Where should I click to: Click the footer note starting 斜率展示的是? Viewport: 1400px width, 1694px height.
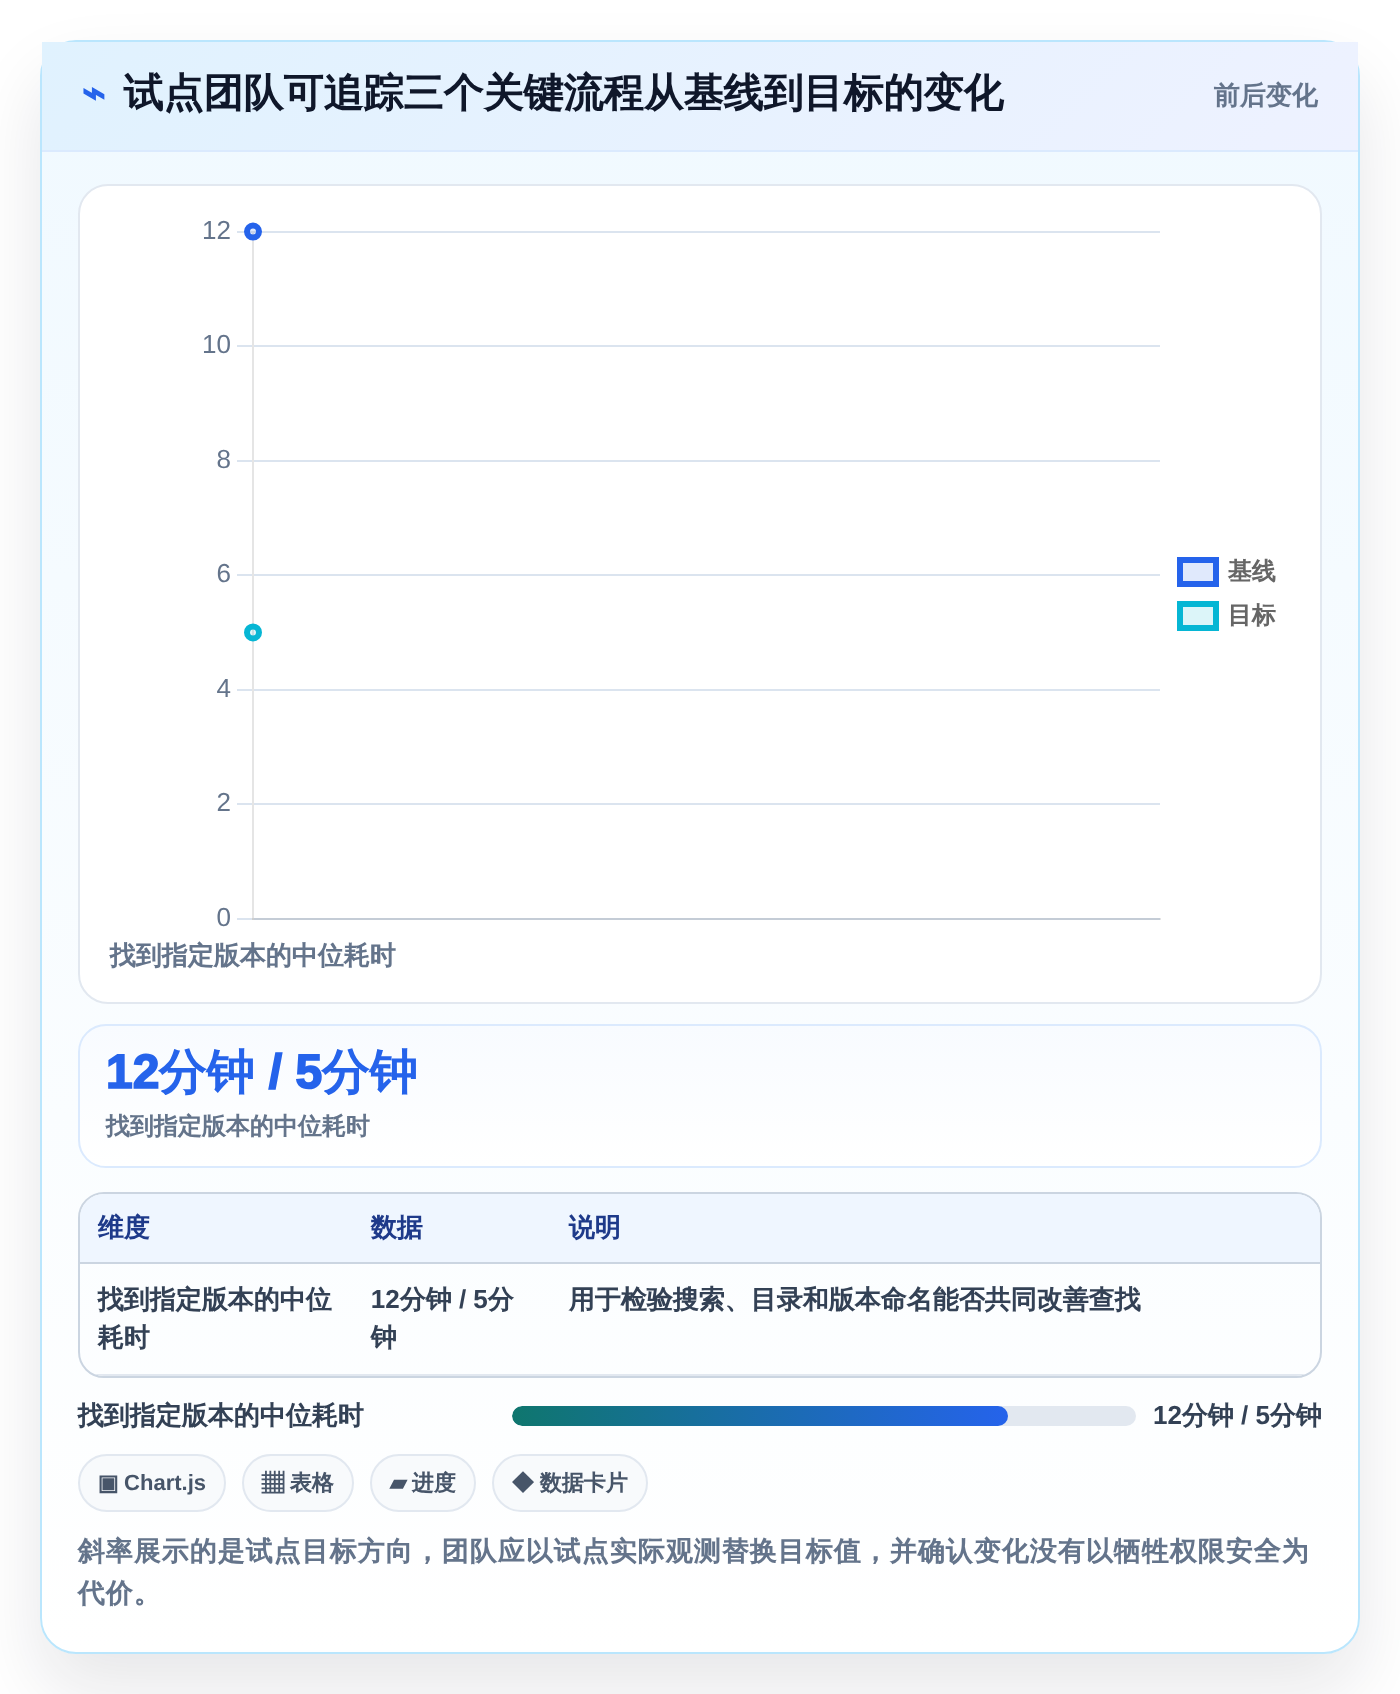click(693, 1572)
